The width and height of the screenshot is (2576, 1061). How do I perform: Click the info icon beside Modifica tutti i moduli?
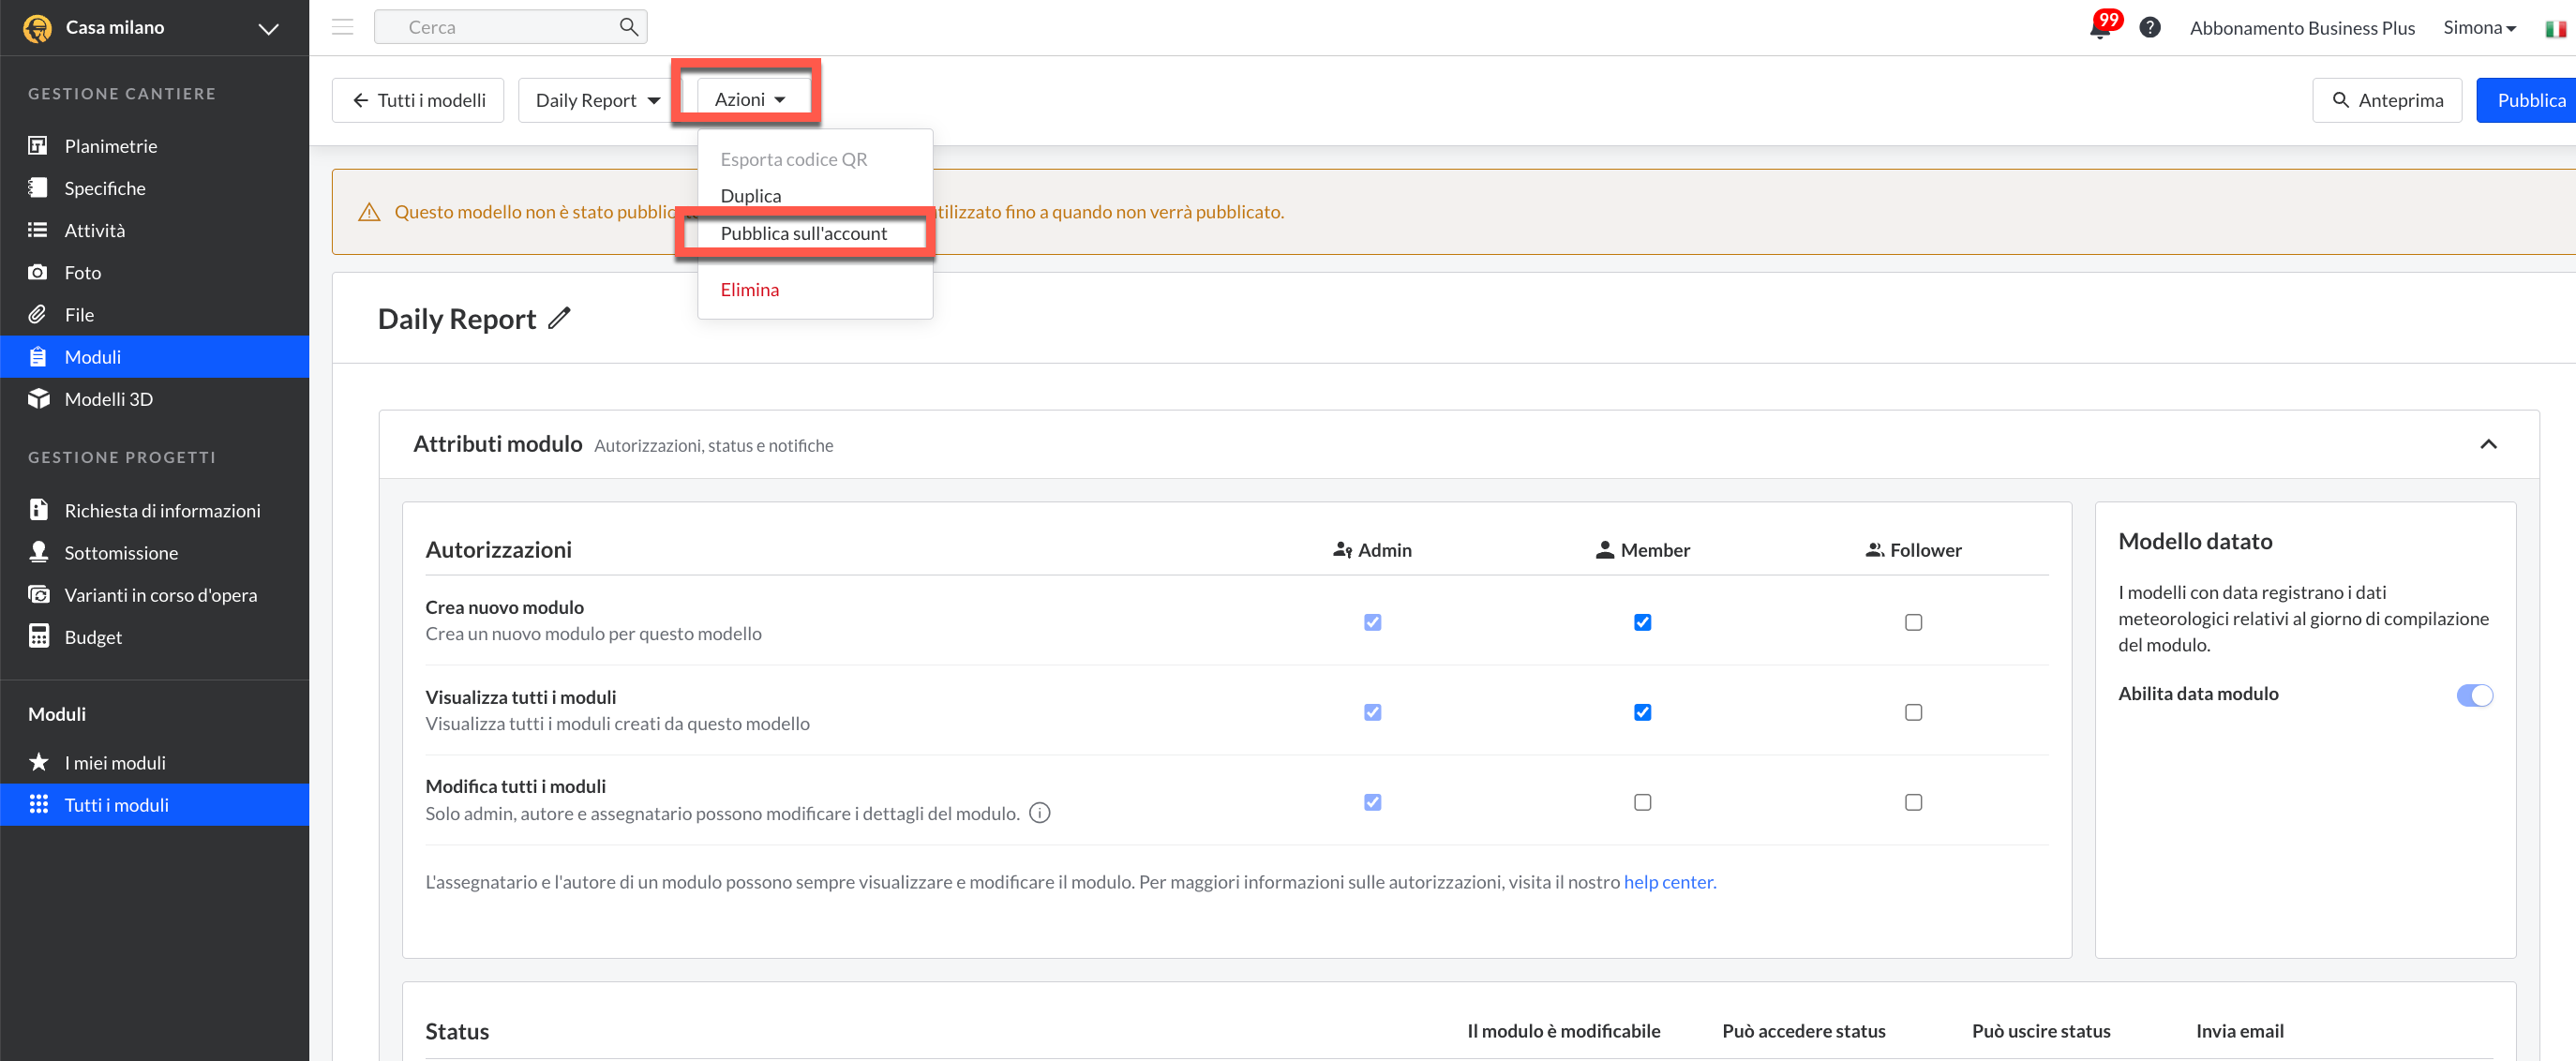pos(1039,813)
